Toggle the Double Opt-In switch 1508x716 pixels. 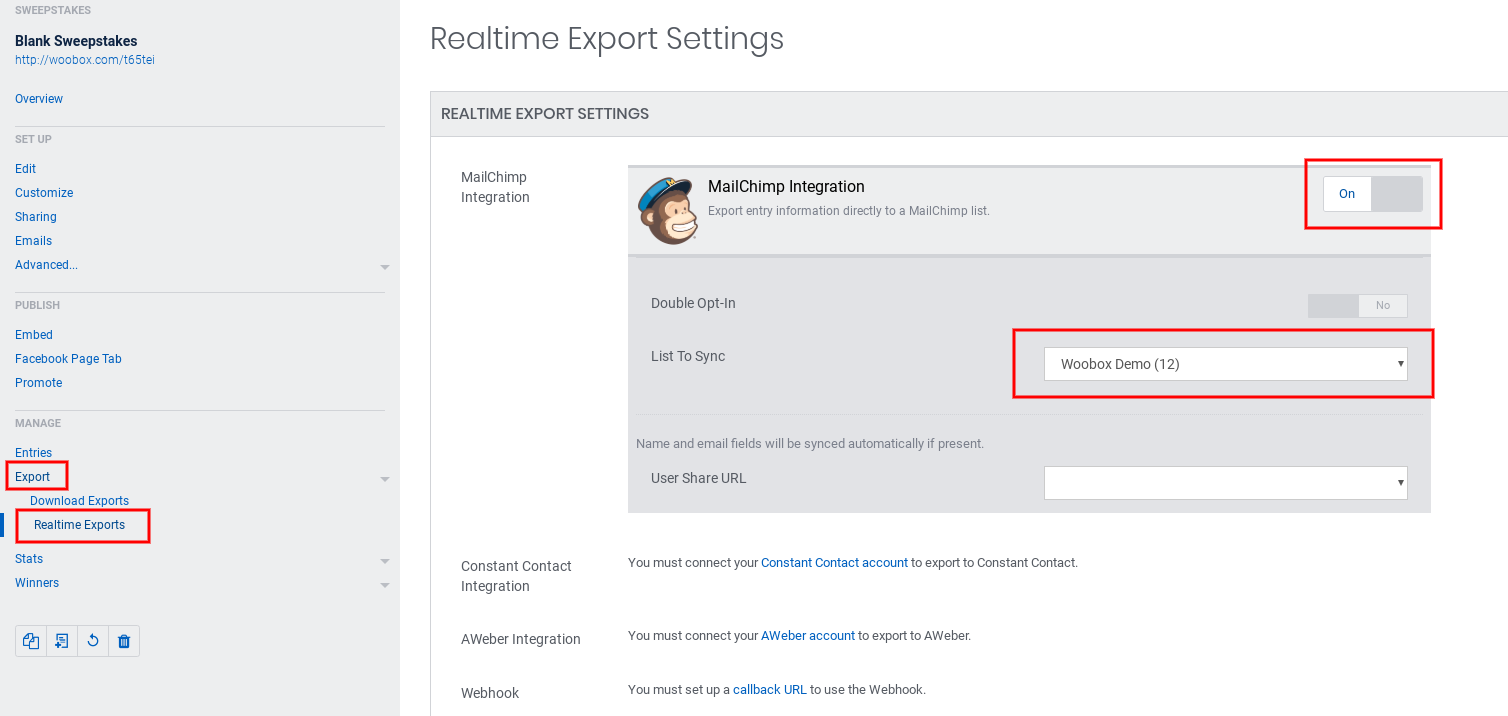coord(1357,305)
